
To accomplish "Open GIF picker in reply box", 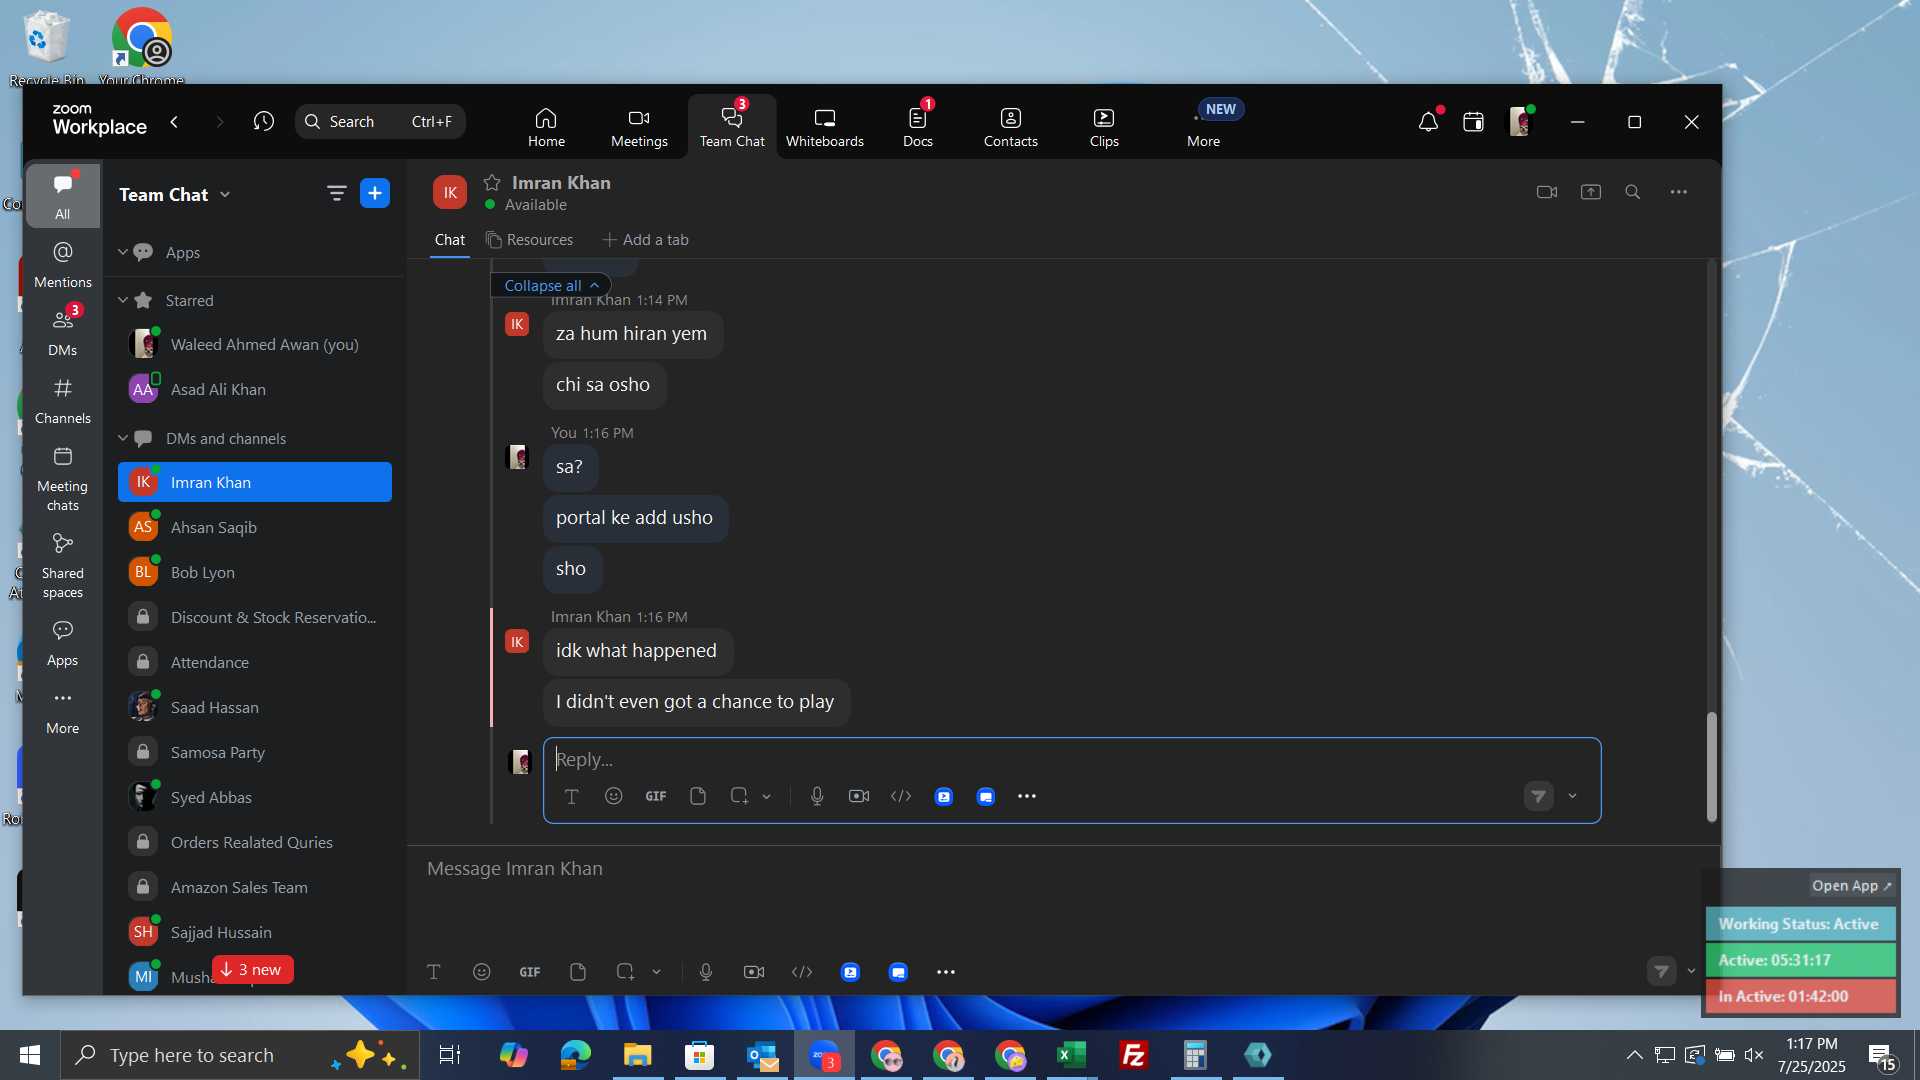I will point(656,796).
